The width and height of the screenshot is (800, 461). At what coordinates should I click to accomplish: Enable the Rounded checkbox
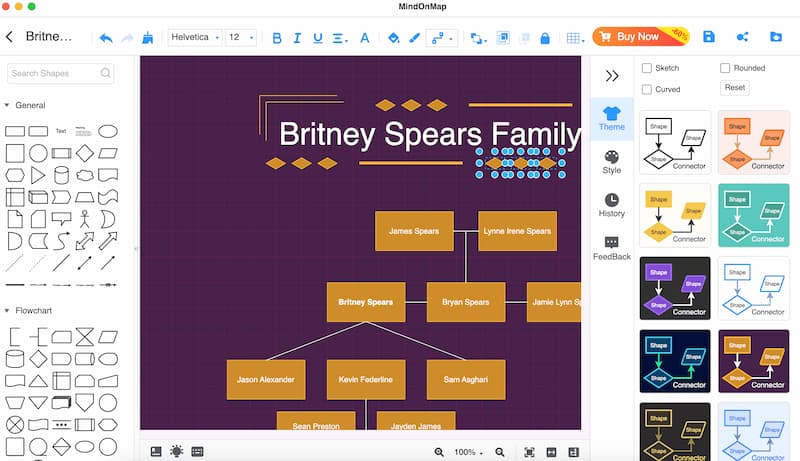point(725,68)
